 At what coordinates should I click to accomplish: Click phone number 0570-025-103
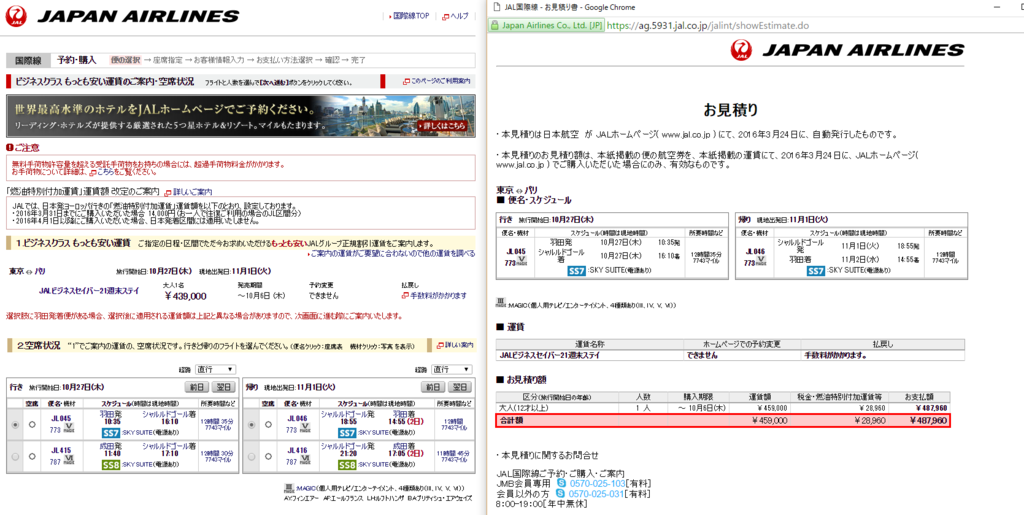pyautogui.click(x=596, y=484)
